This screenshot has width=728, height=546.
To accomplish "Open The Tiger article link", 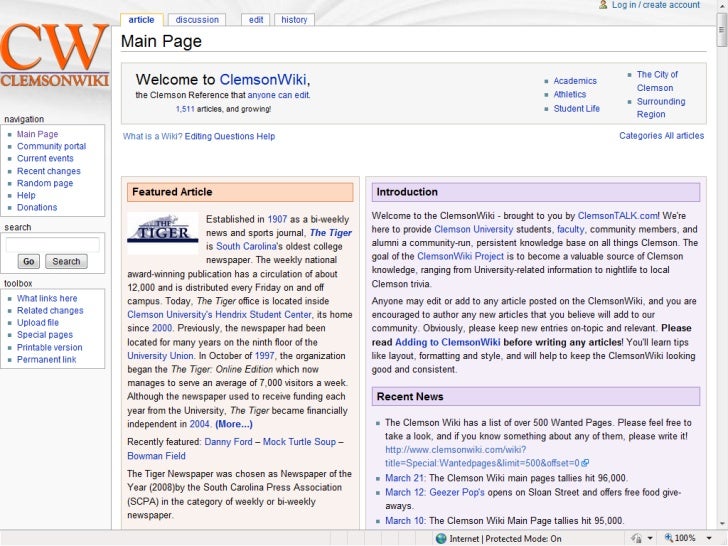I will (331, 233).
